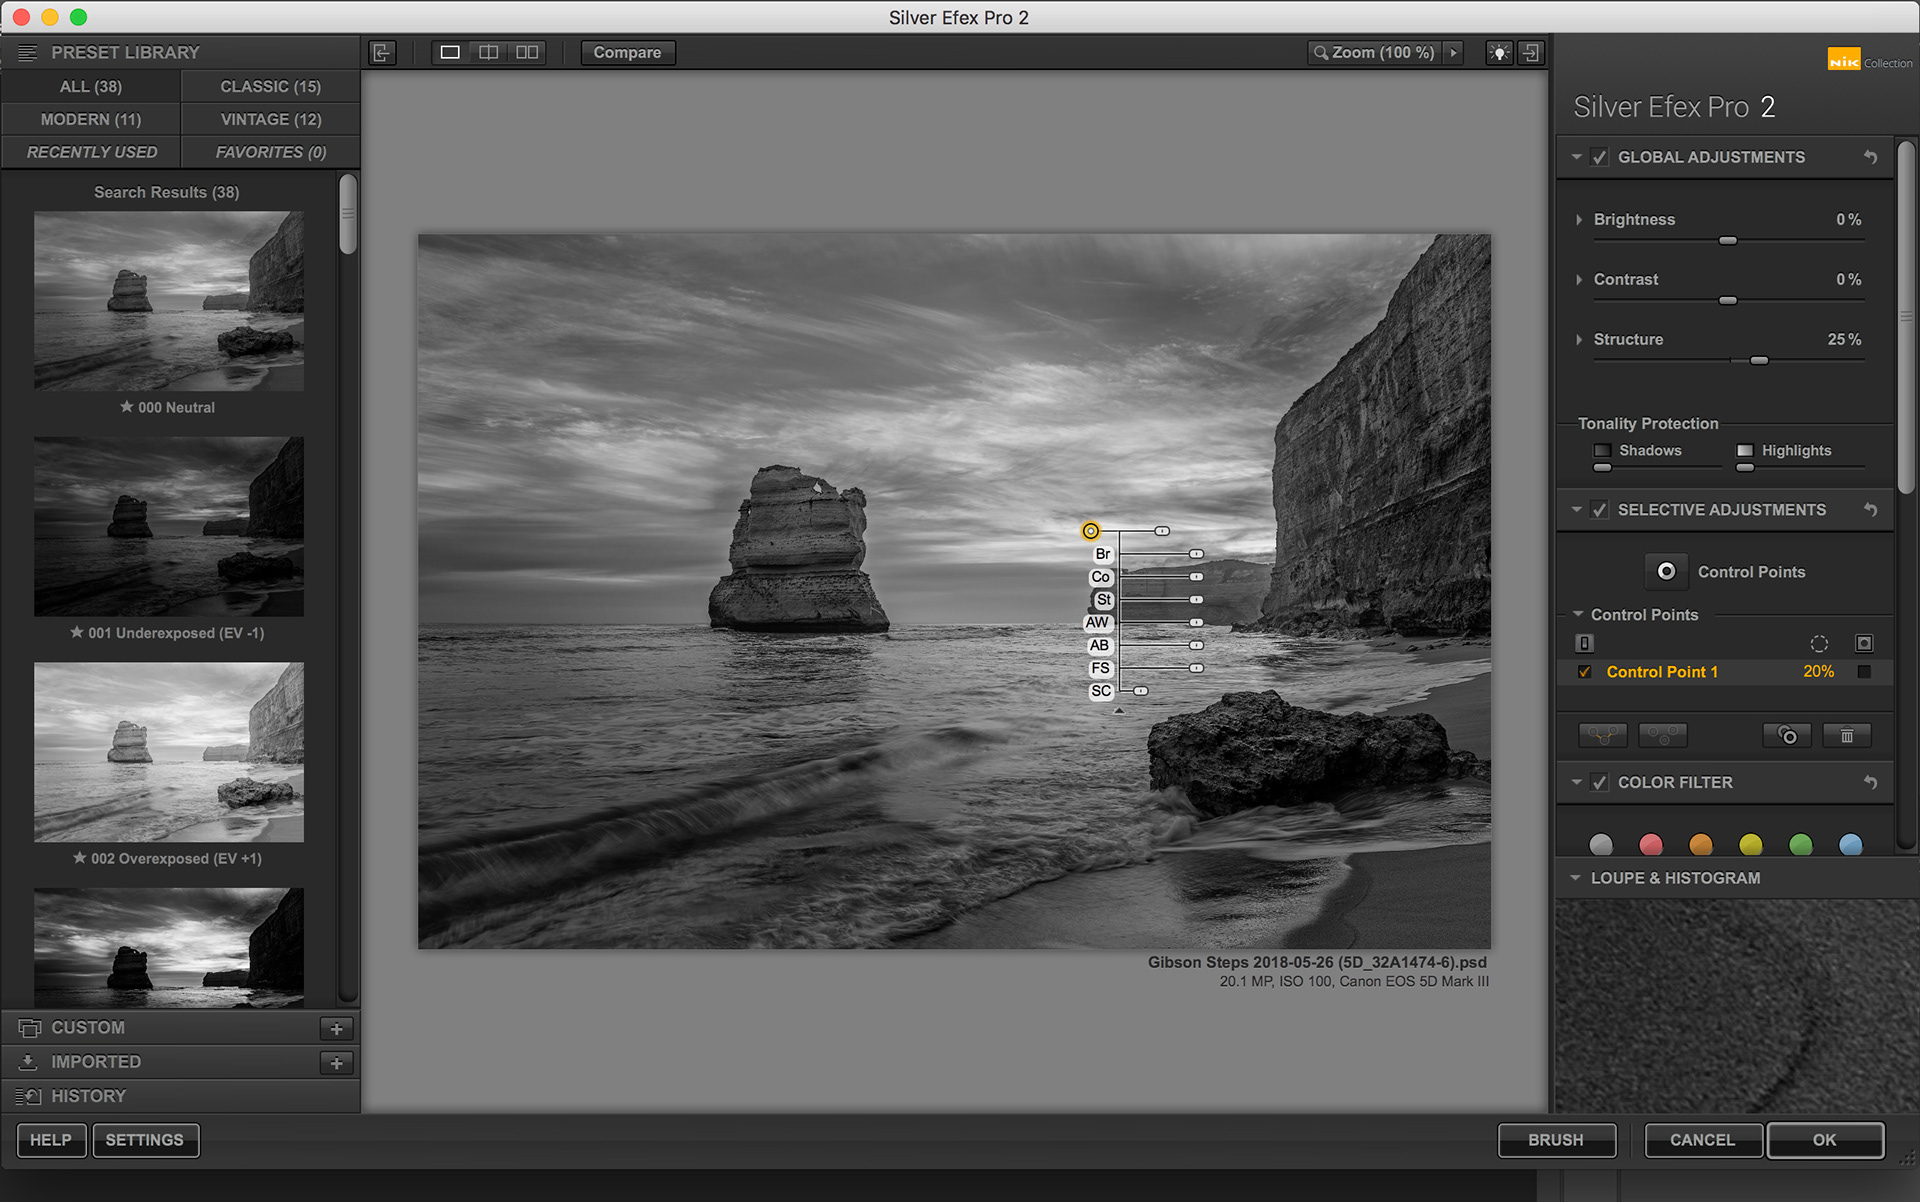The height and width of the screenshot is (1202, 1920).
Task: Group selected control points
Action: (x=1602, y=735)
